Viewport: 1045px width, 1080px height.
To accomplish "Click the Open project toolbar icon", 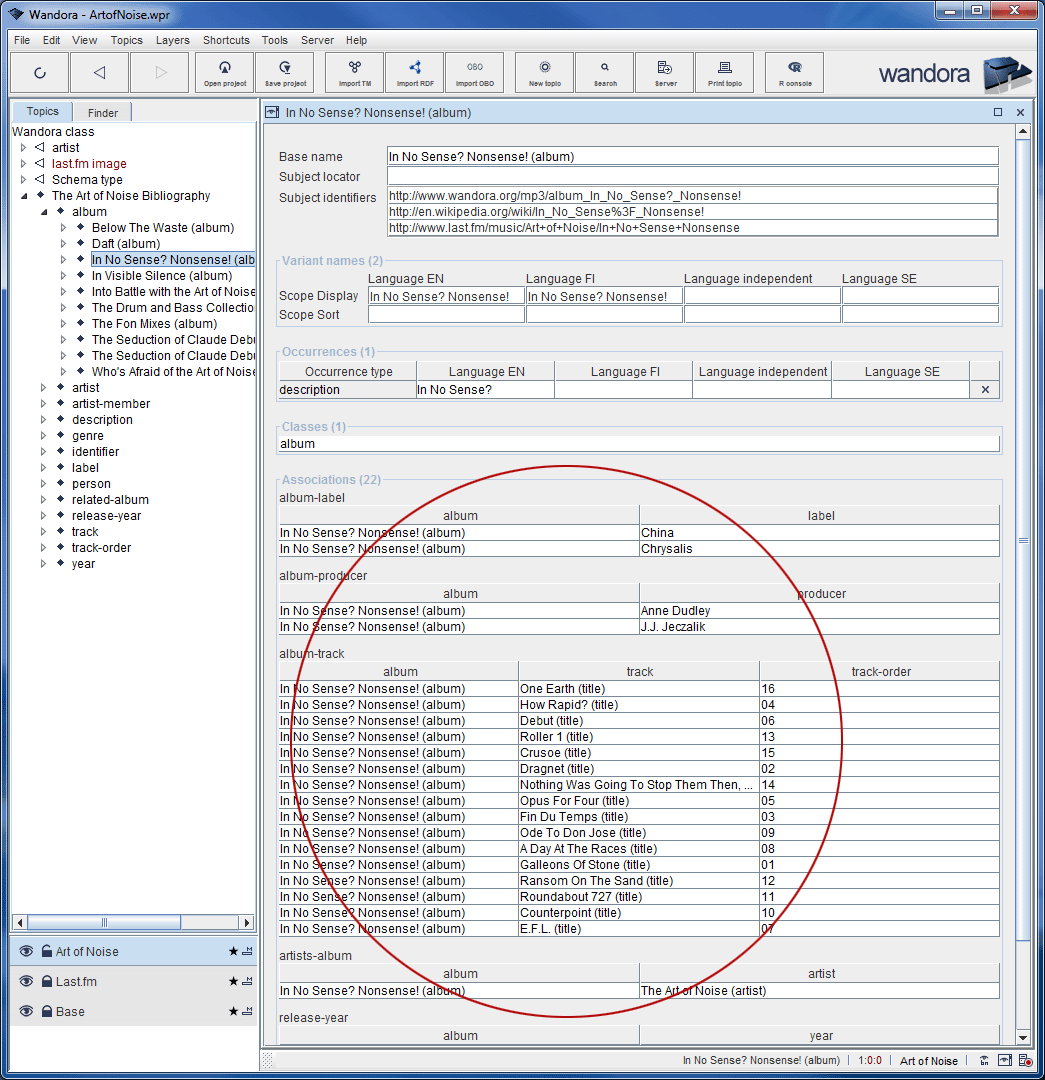I will tap(225, 72).
